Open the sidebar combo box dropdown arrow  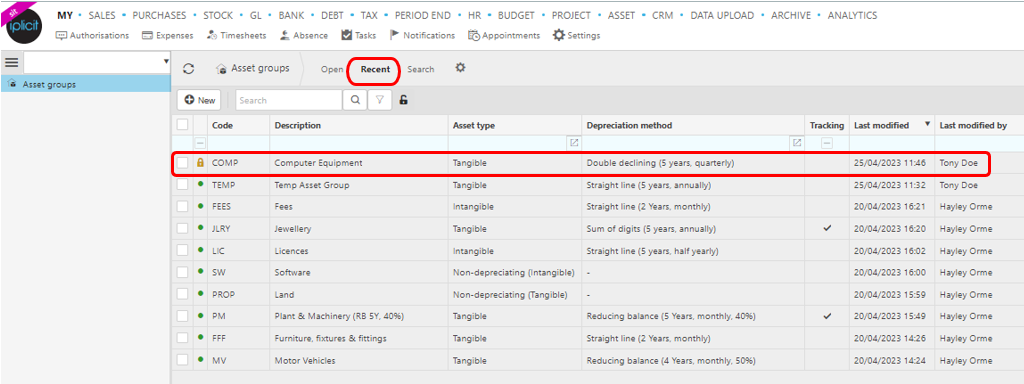tap(166, 61)
